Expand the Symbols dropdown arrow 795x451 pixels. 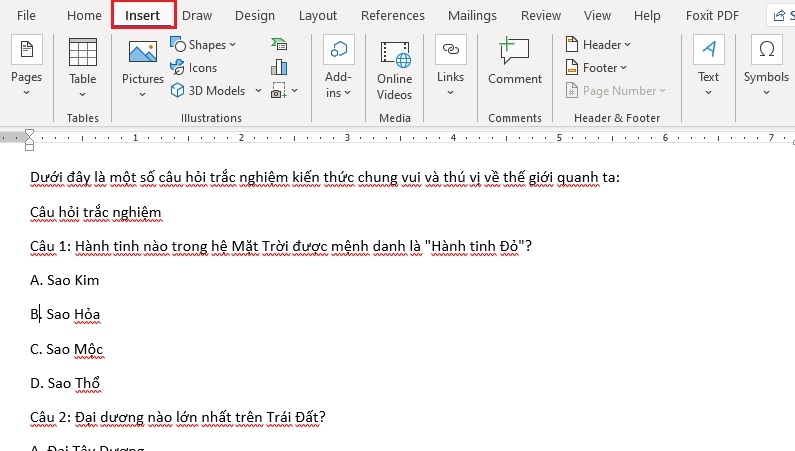click(766, 93)
